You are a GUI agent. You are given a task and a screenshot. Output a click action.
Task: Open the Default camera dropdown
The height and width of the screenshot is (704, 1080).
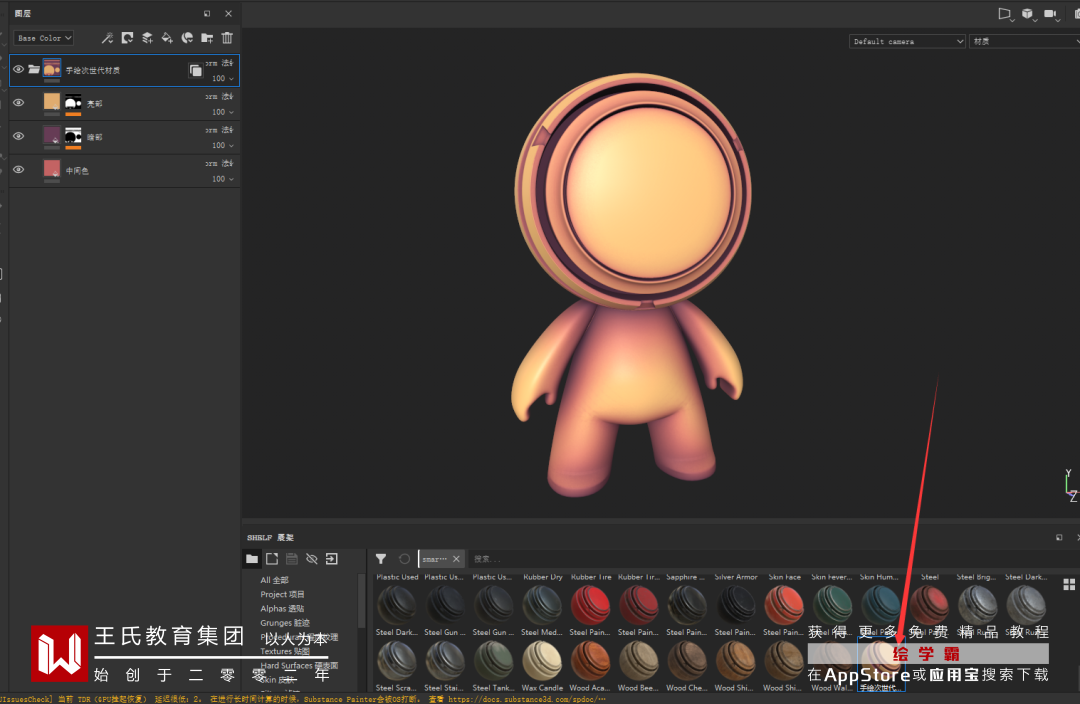(x=907, y=41)
